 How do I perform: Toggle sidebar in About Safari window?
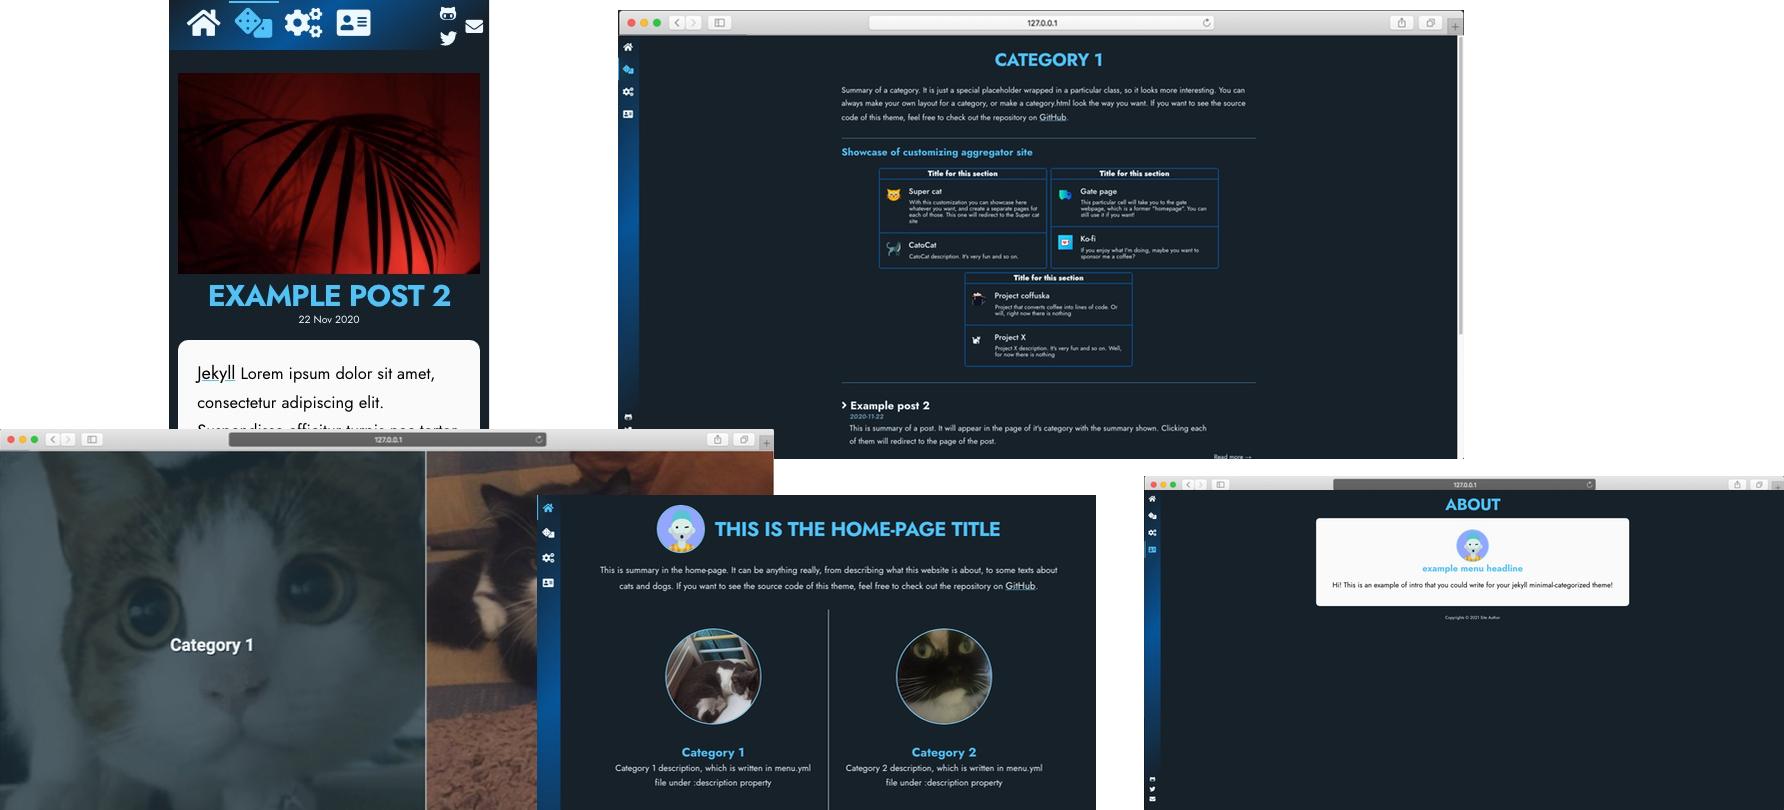[1220, 484]
